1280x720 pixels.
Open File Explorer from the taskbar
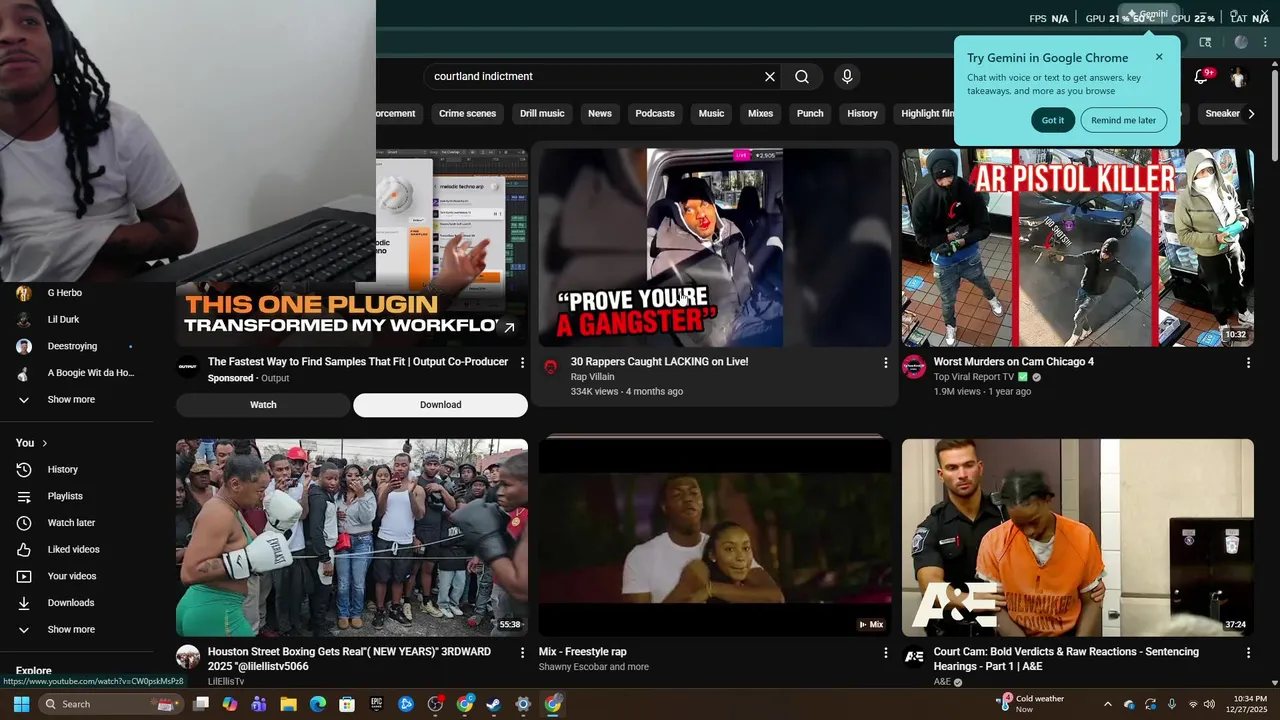288,704
